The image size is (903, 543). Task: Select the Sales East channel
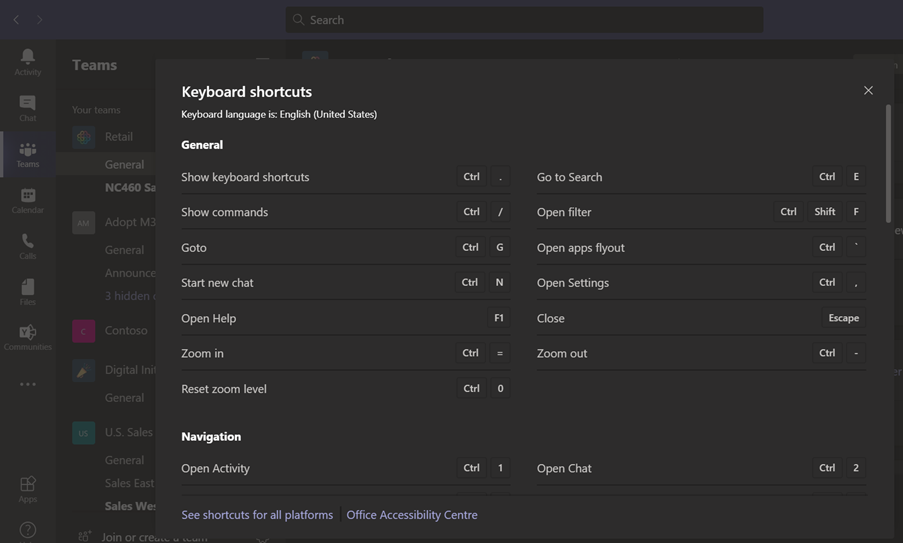tap(130, 483)
